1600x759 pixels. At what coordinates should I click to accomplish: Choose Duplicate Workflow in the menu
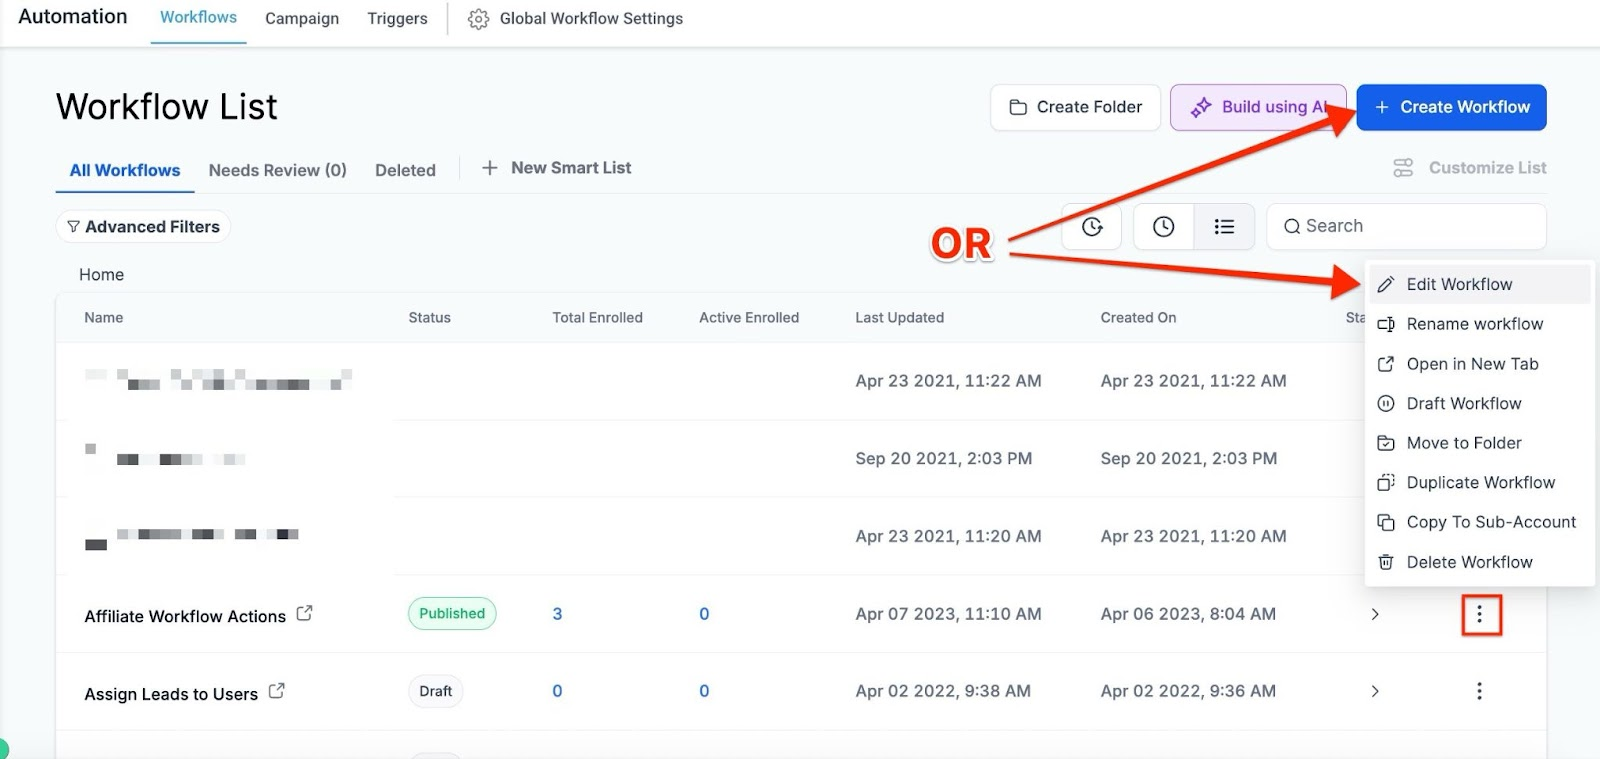tap(1480, 482)
